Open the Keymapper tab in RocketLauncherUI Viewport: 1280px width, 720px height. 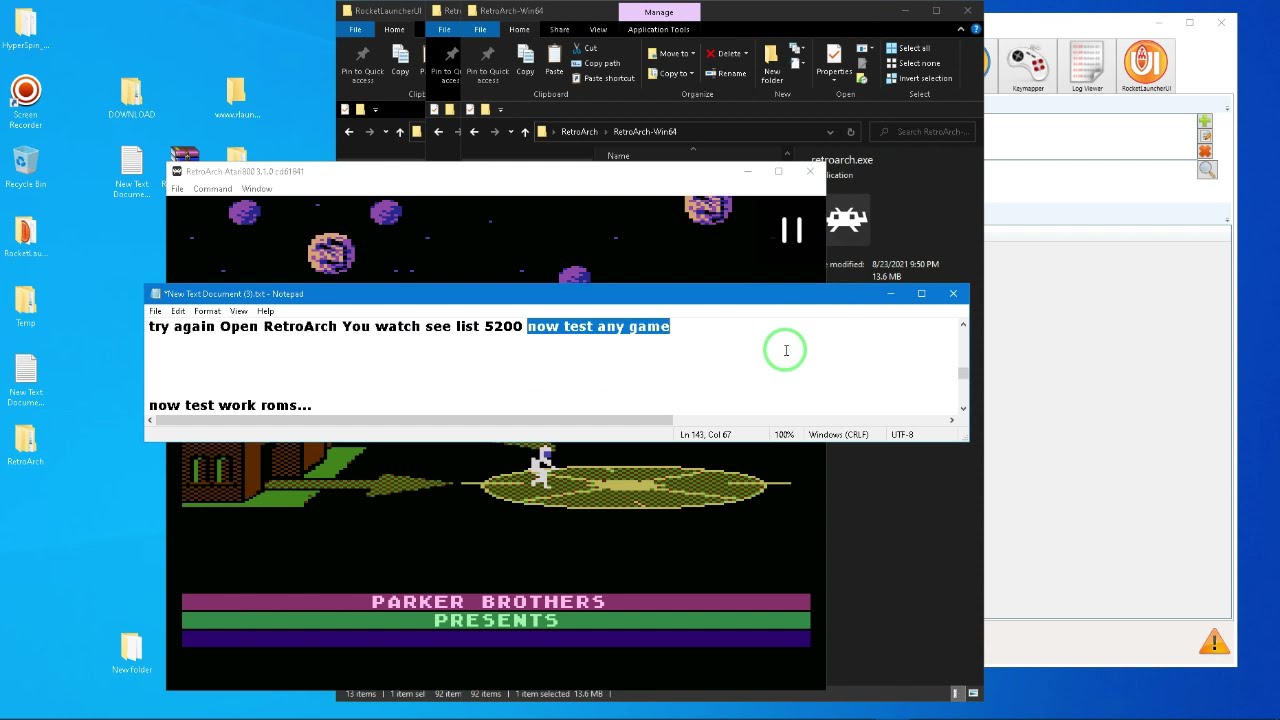1028,67
